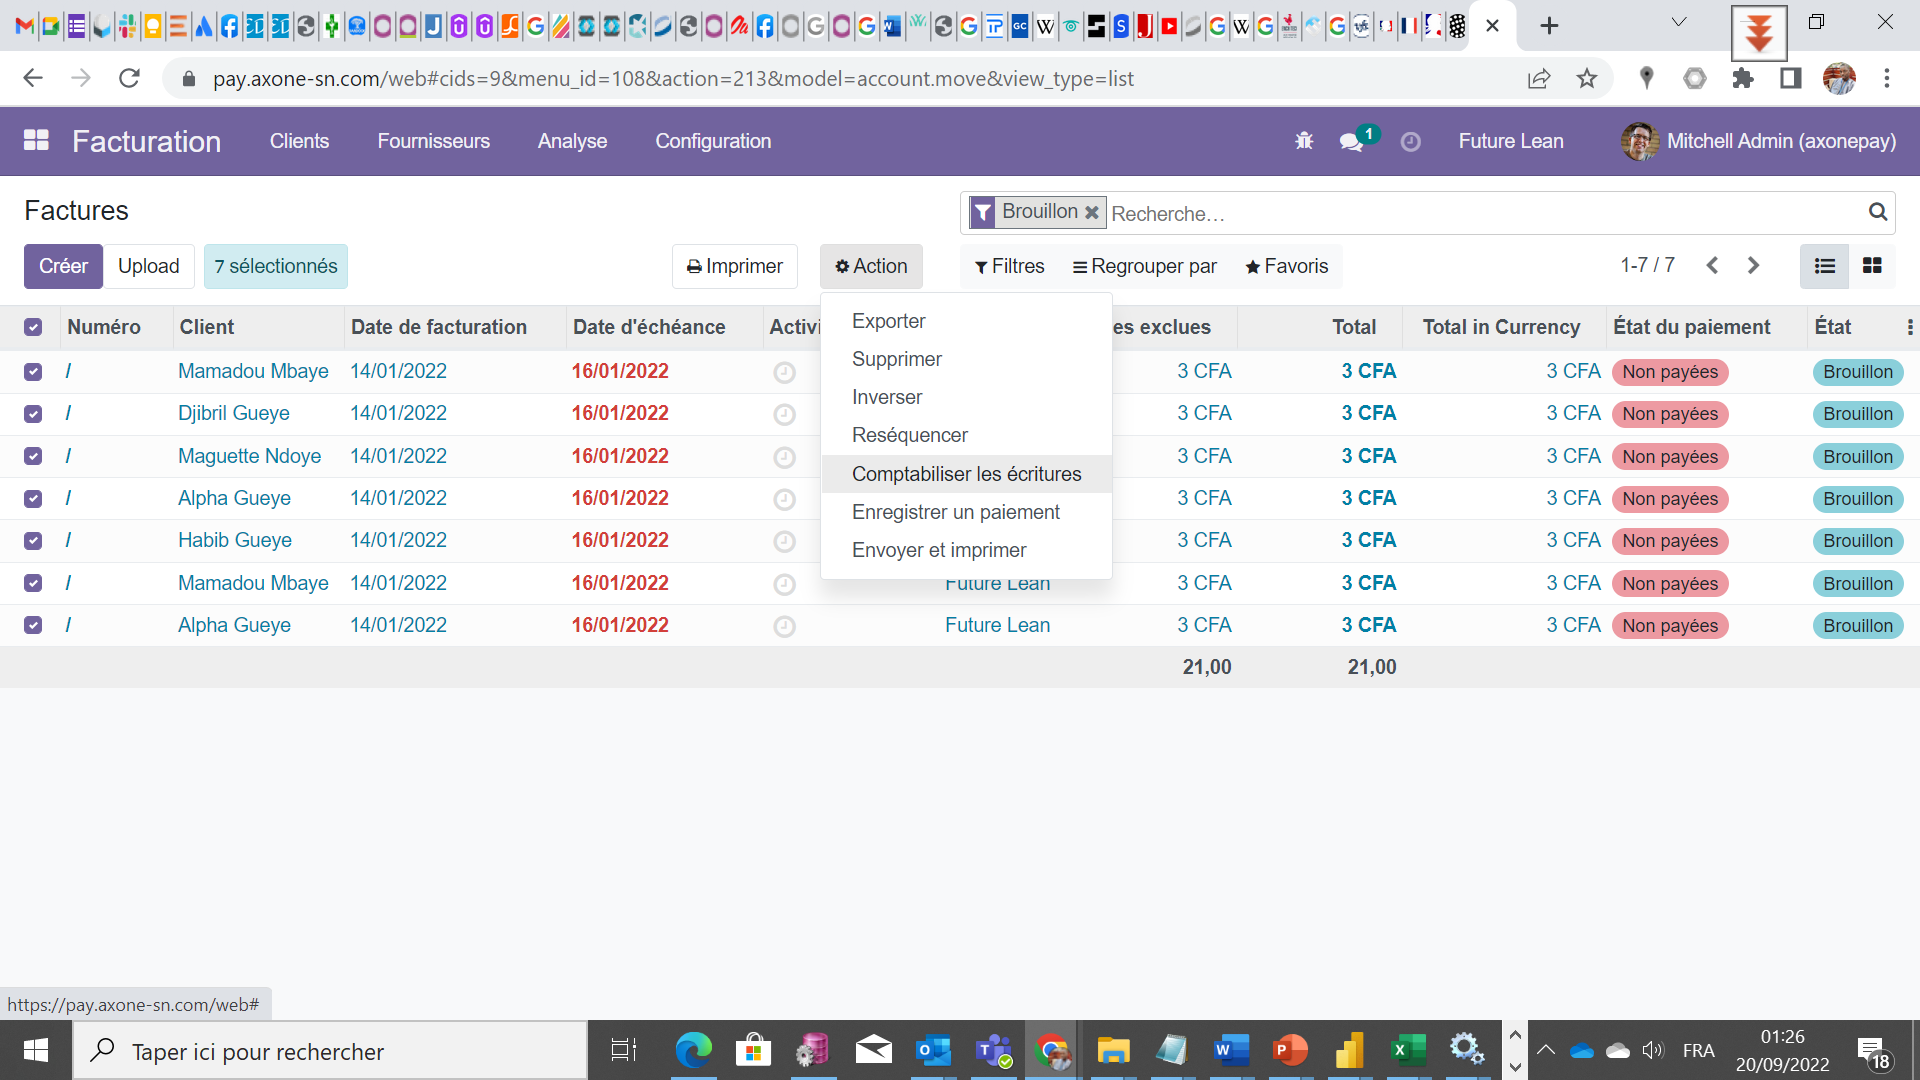Screen dimensions: 1920x1080
Task: Choose Enregistrer un paiement from menu
Action: [955, 512]
